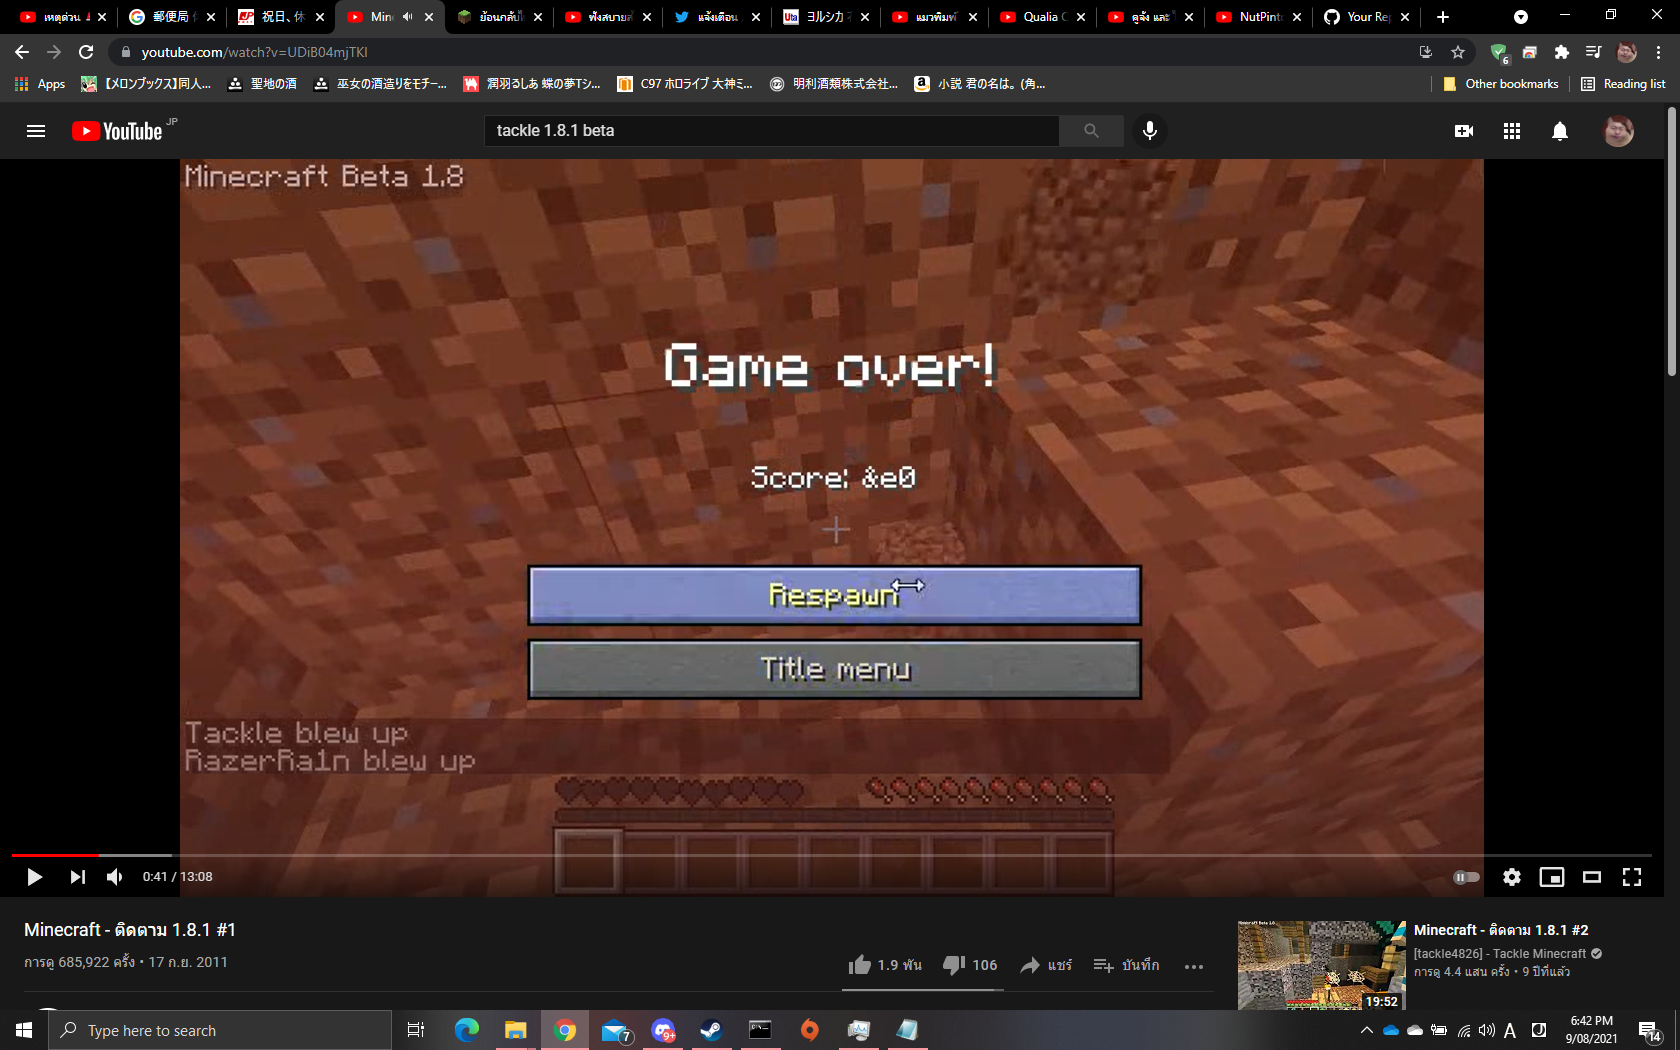
Task: Click the search box containing tackle 1.8.1 beta
Action: tap(772, 131)
